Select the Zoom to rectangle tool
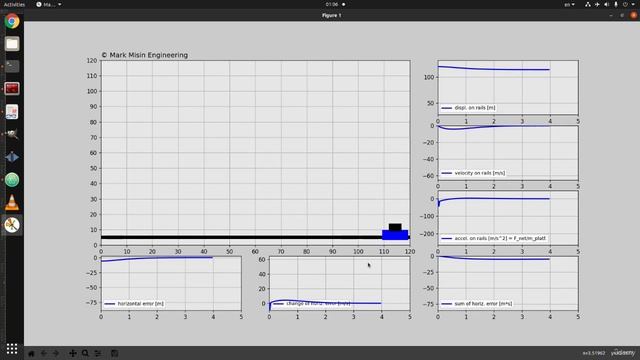 pos(85,353)
